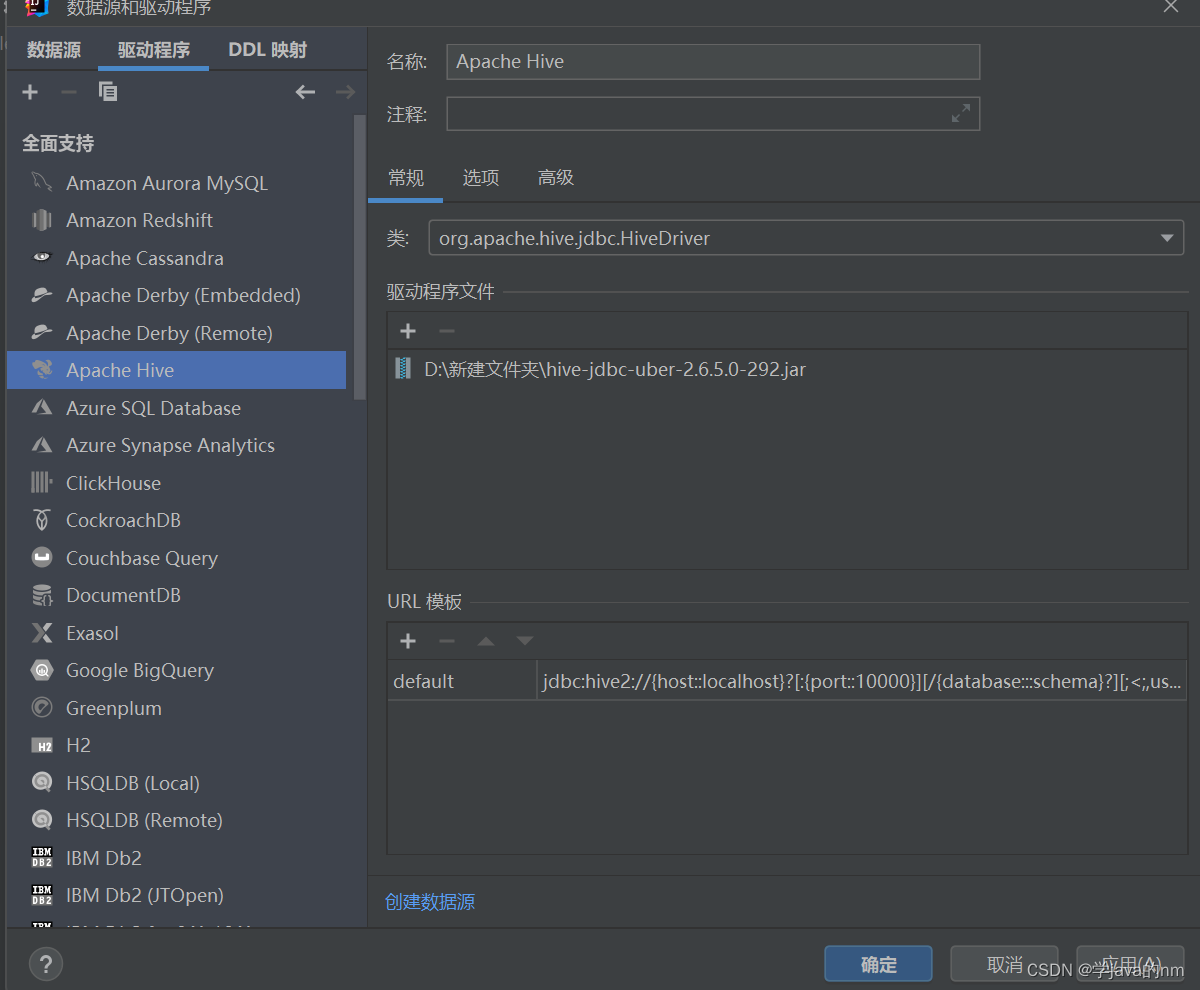This screenshot has height=990, width=1200.
Task: Remove the selected driver file
Action: (446, 331)
